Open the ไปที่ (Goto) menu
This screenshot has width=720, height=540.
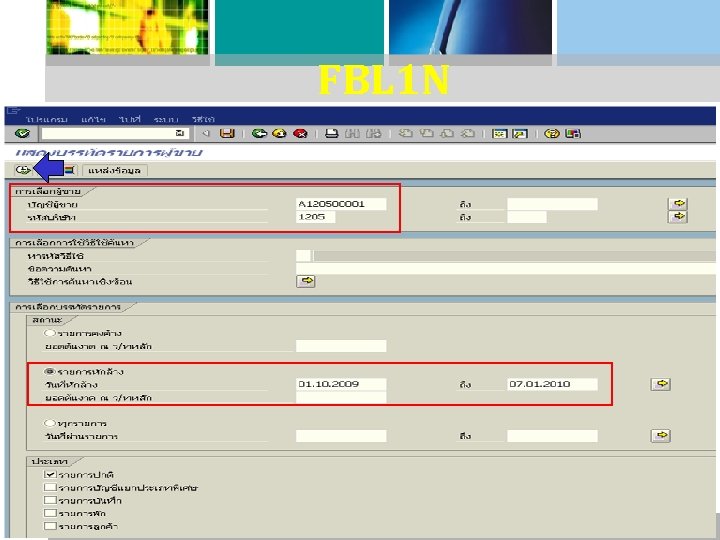coord(129,119)
